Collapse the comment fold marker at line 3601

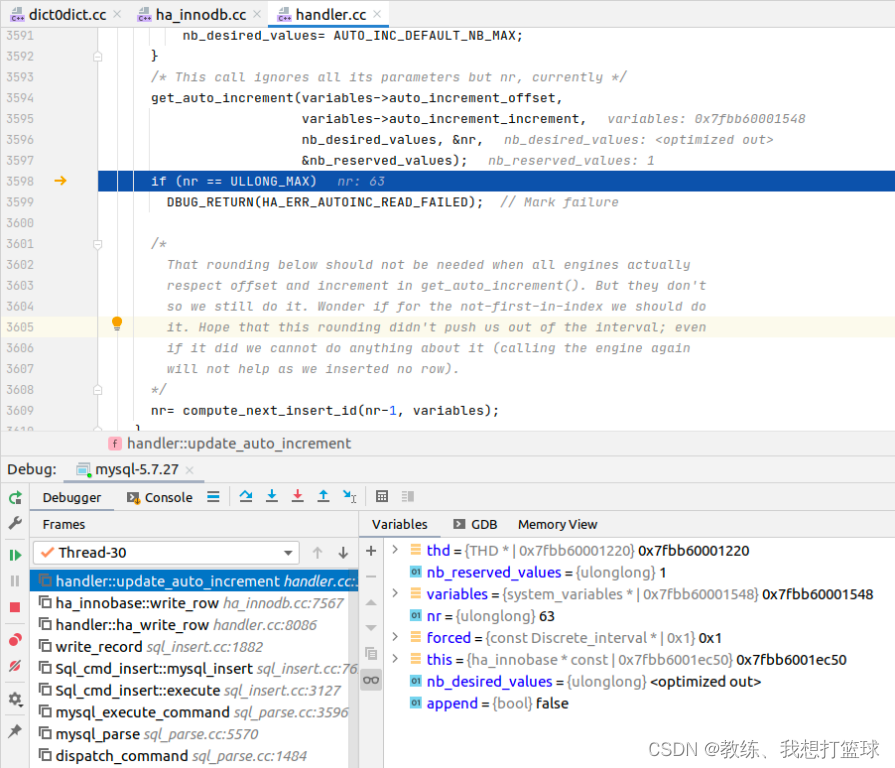pos(98,244)
